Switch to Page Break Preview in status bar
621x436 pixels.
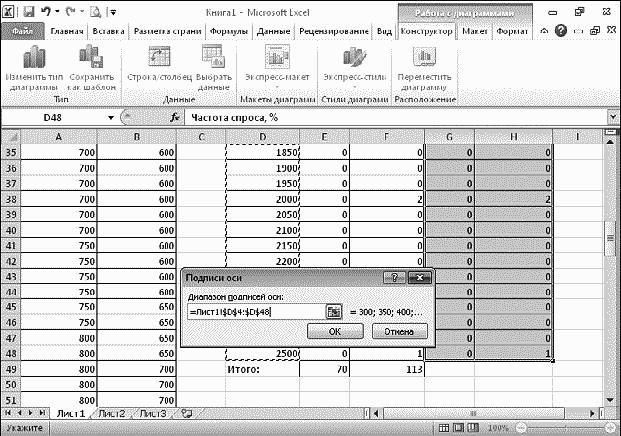[473, 428]
